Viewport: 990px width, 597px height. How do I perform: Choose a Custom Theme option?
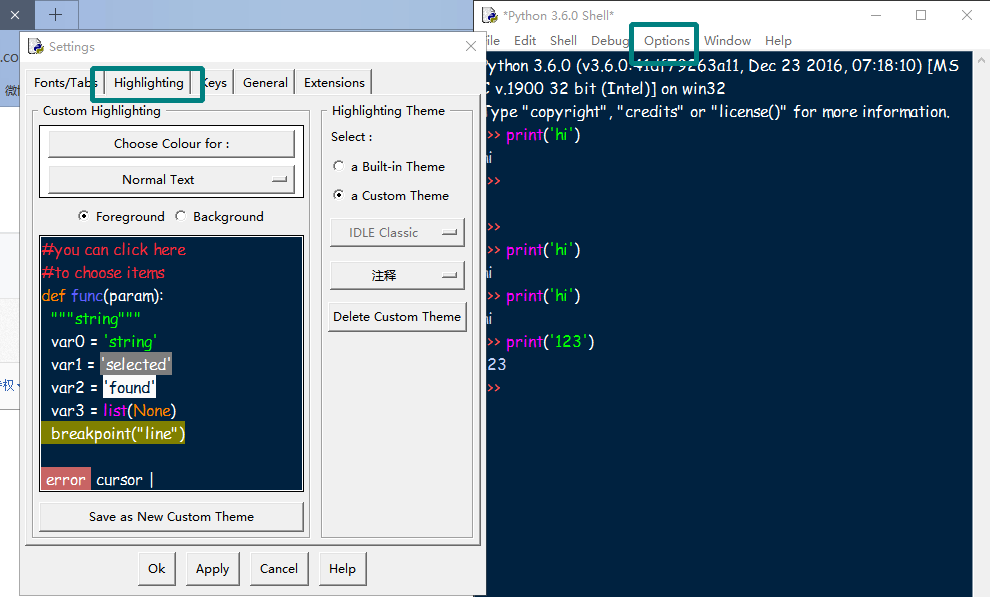pyautogui.click(x=338, y=195)
